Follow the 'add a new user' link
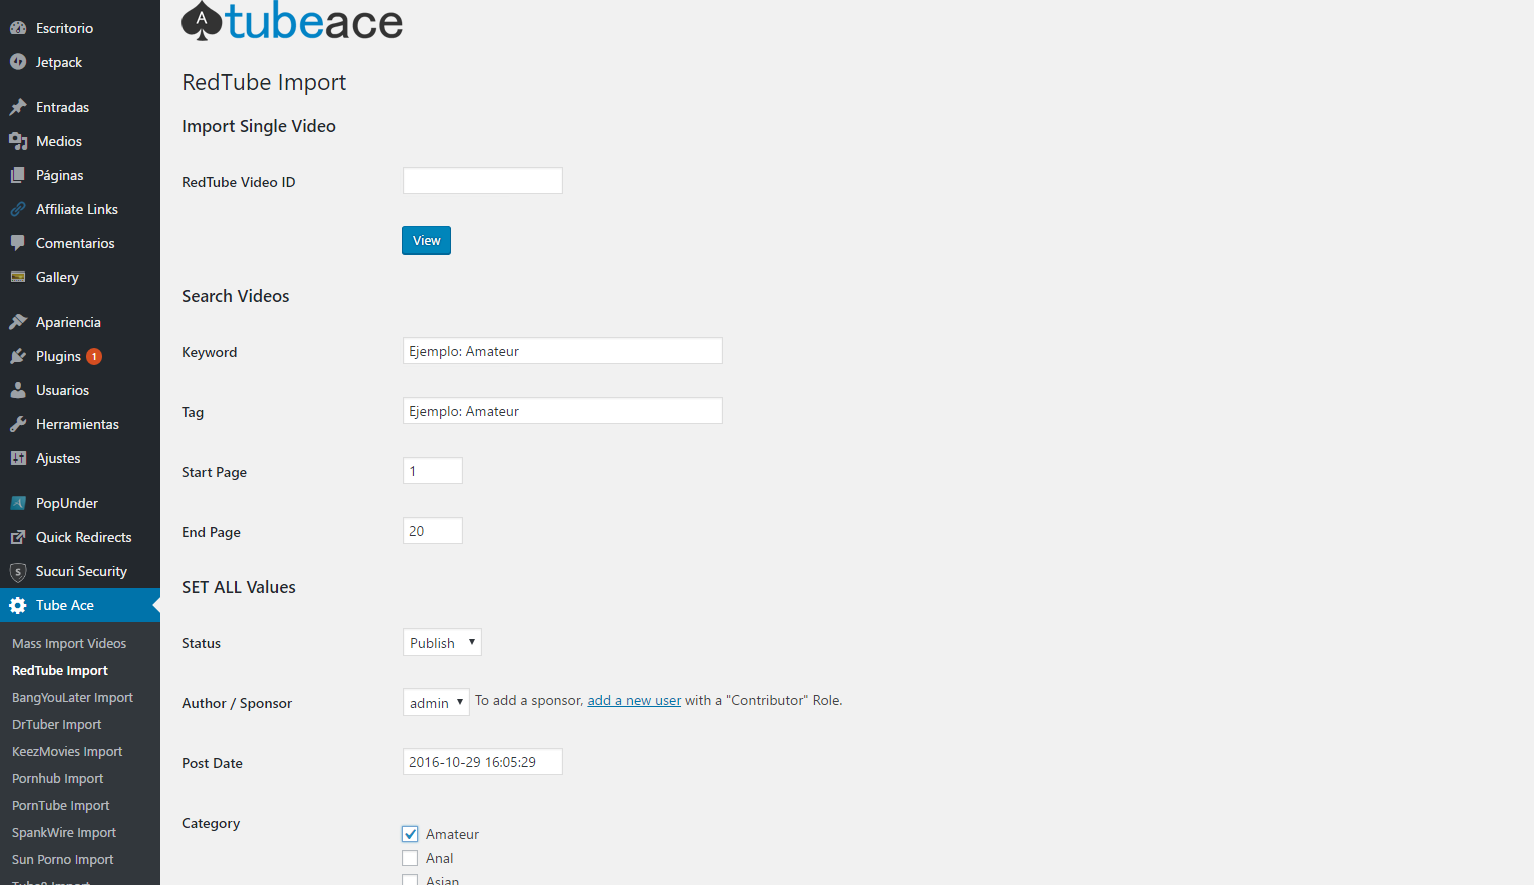The height and width of the screenshot is (885, 1534). [634, 700]
